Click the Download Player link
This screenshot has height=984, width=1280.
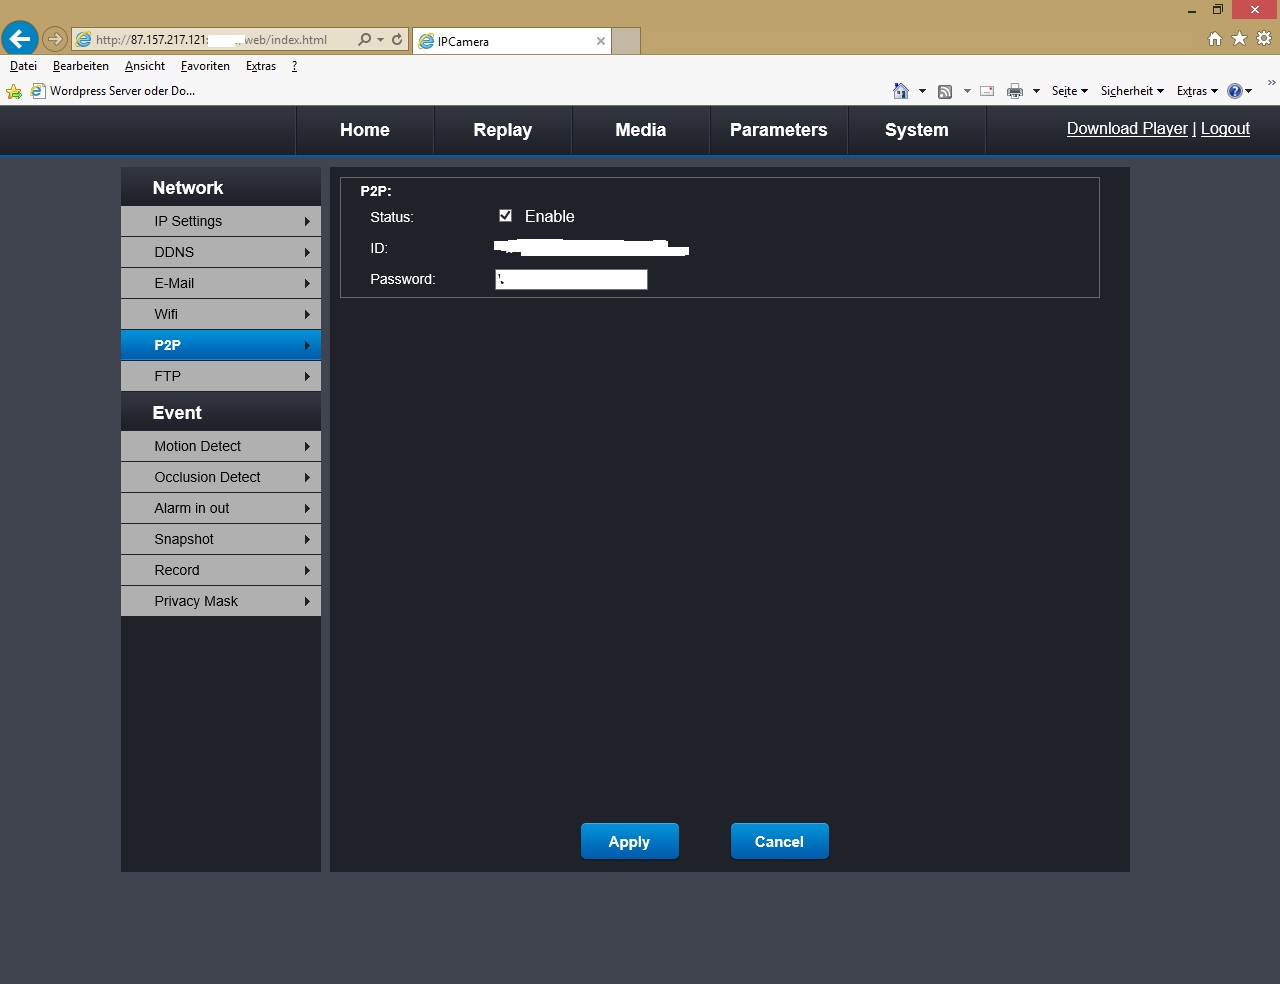click(x=1127, y=128)
